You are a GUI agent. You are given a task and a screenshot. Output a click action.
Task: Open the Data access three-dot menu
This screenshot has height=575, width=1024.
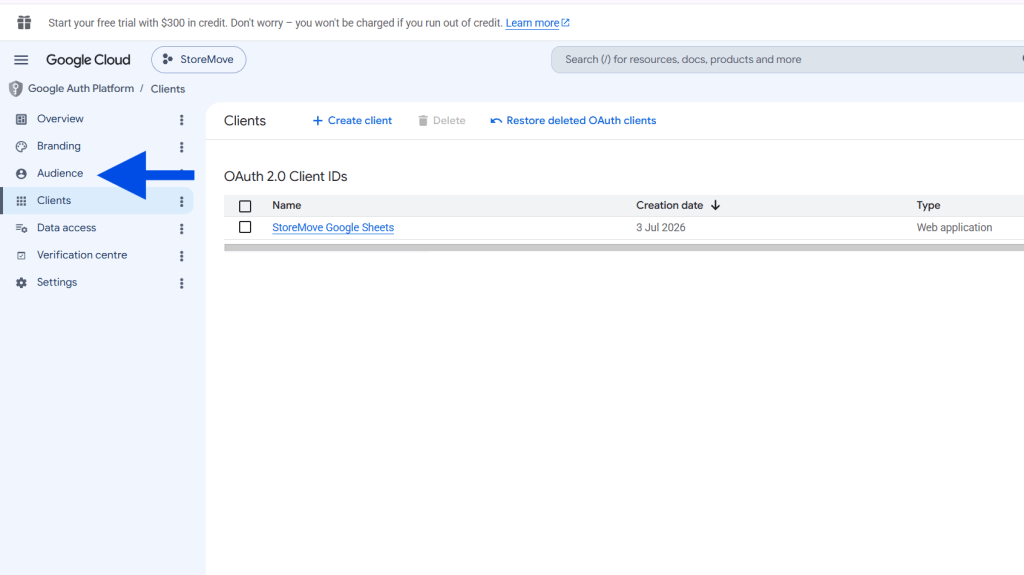182,229
